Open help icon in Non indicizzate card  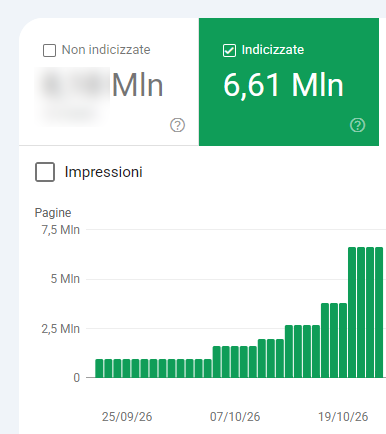click(x=177, y=125)
